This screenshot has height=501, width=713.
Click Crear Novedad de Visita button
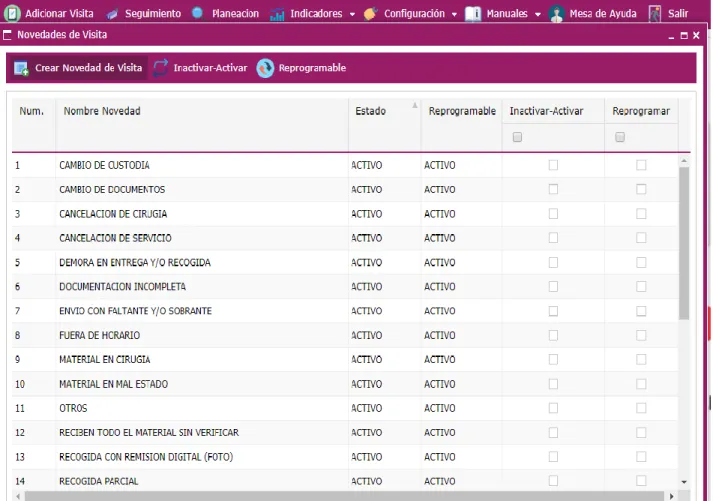pyautogui.click(x=77, y=68)
